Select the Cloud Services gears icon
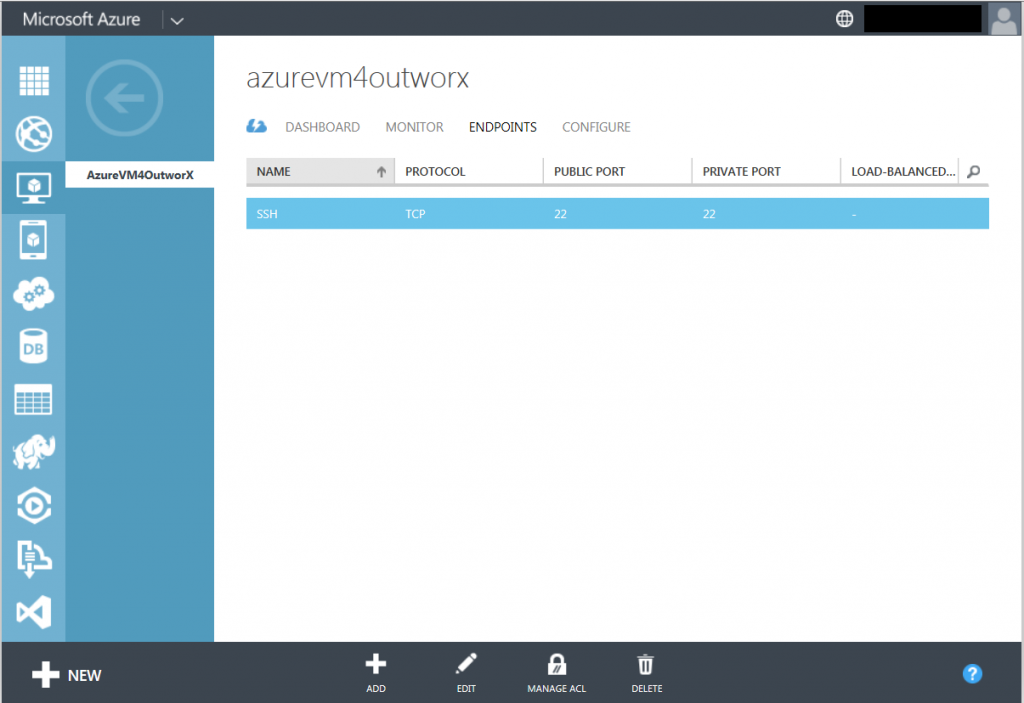Viewport: 1024px width, 703px height. [x=33, y=293]
